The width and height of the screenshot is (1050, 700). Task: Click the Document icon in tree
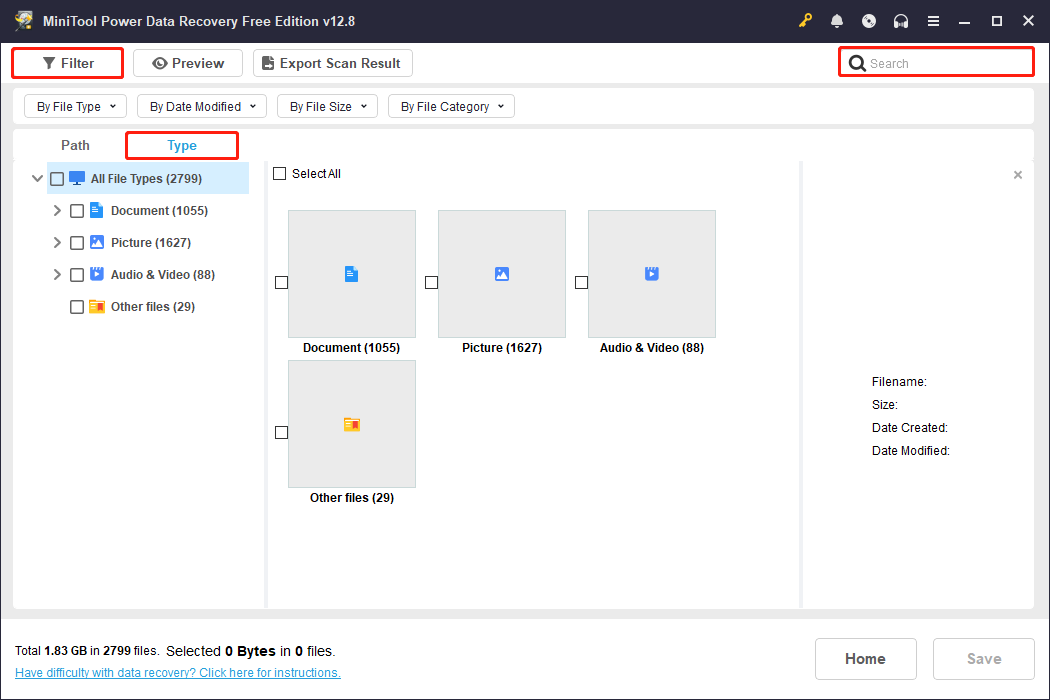click(96, 210)
